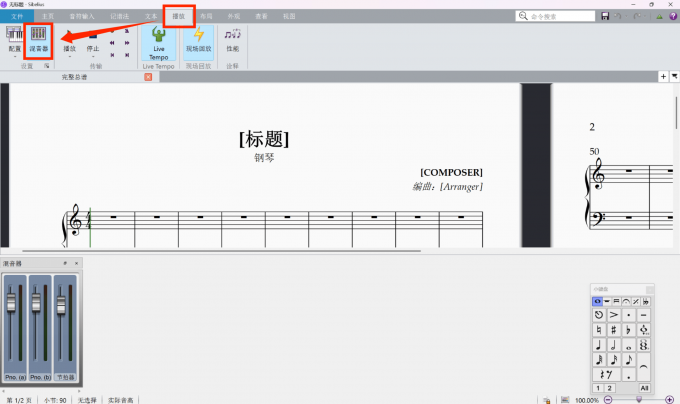This screenshot has width=680, height=404.
Task: Click the rest button on keypad
Action: (606, 375)
